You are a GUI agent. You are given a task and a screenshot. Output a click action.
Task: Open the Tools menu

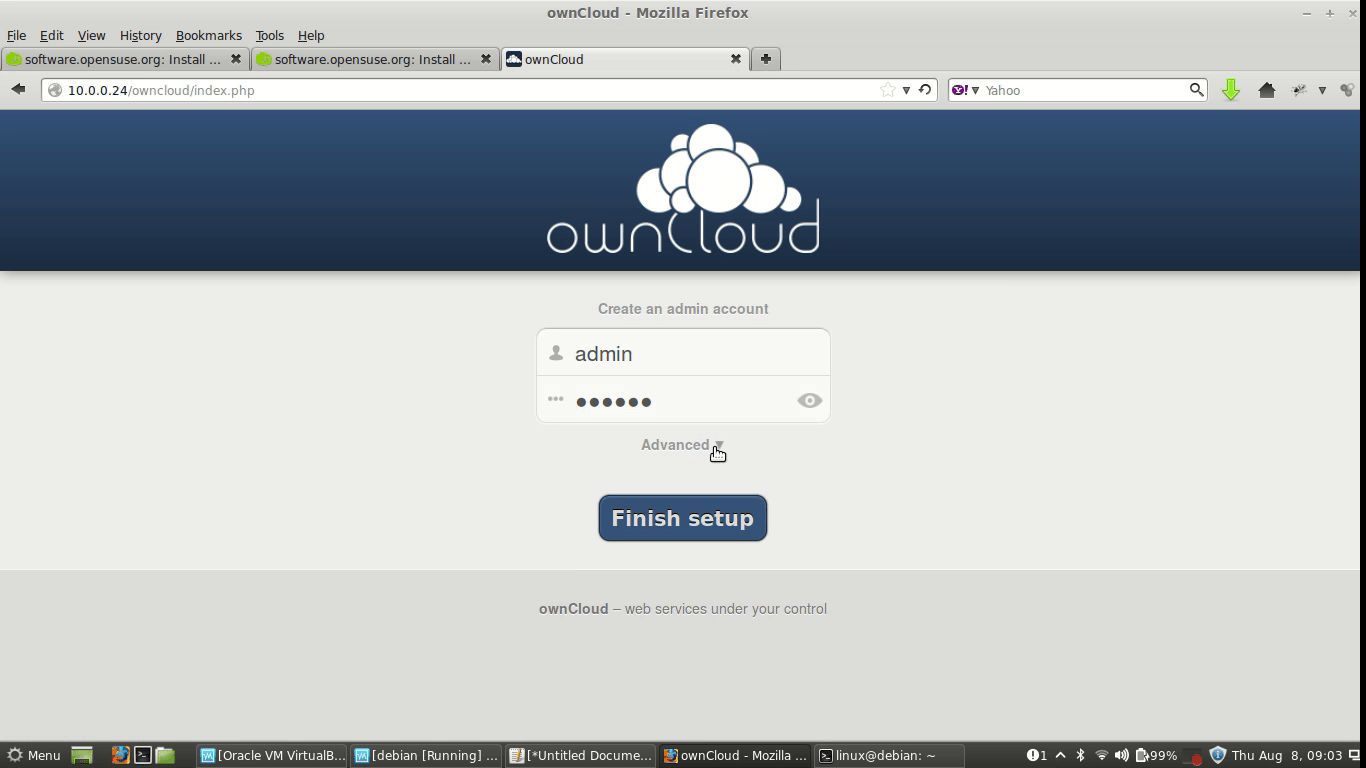269,35
